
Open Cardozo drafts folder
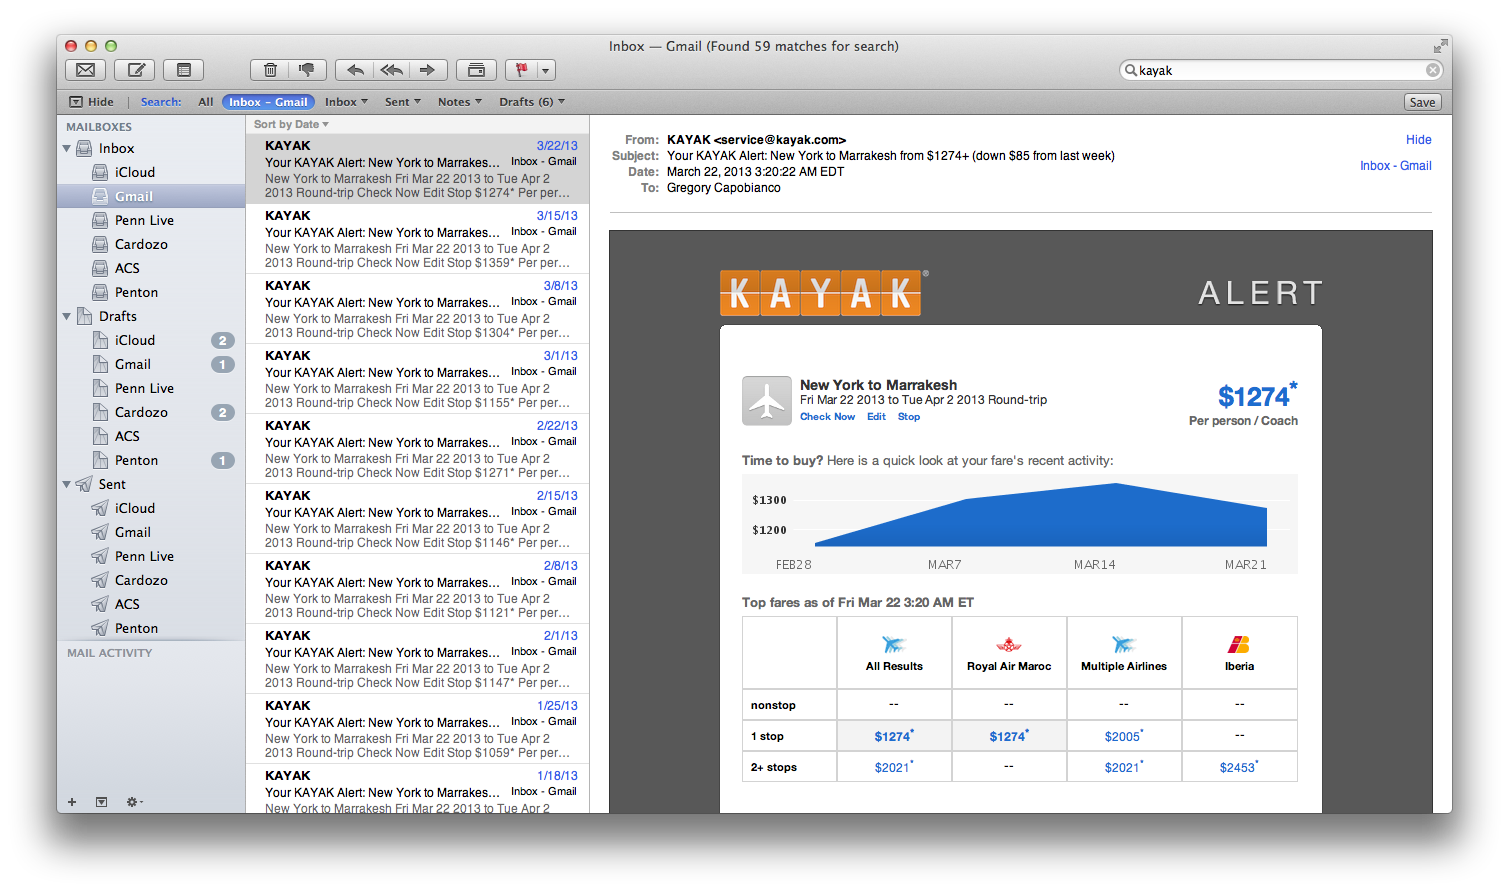(151, 412)
